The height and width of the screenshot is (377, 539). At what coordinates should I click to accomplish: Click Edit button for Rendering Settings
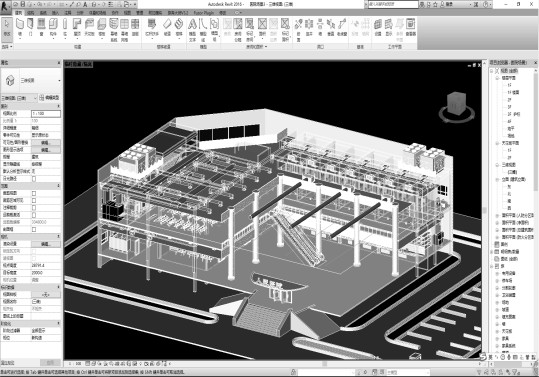[46, 244]
